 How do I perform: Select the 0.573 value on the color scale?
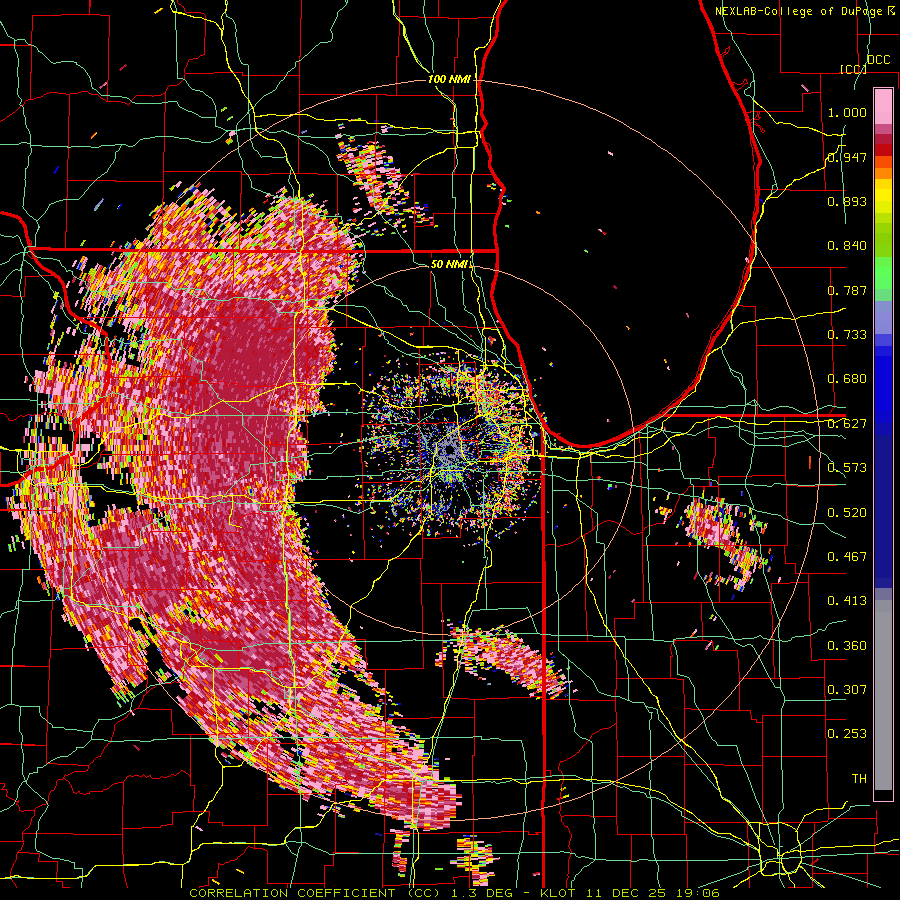tap(847, 468)
